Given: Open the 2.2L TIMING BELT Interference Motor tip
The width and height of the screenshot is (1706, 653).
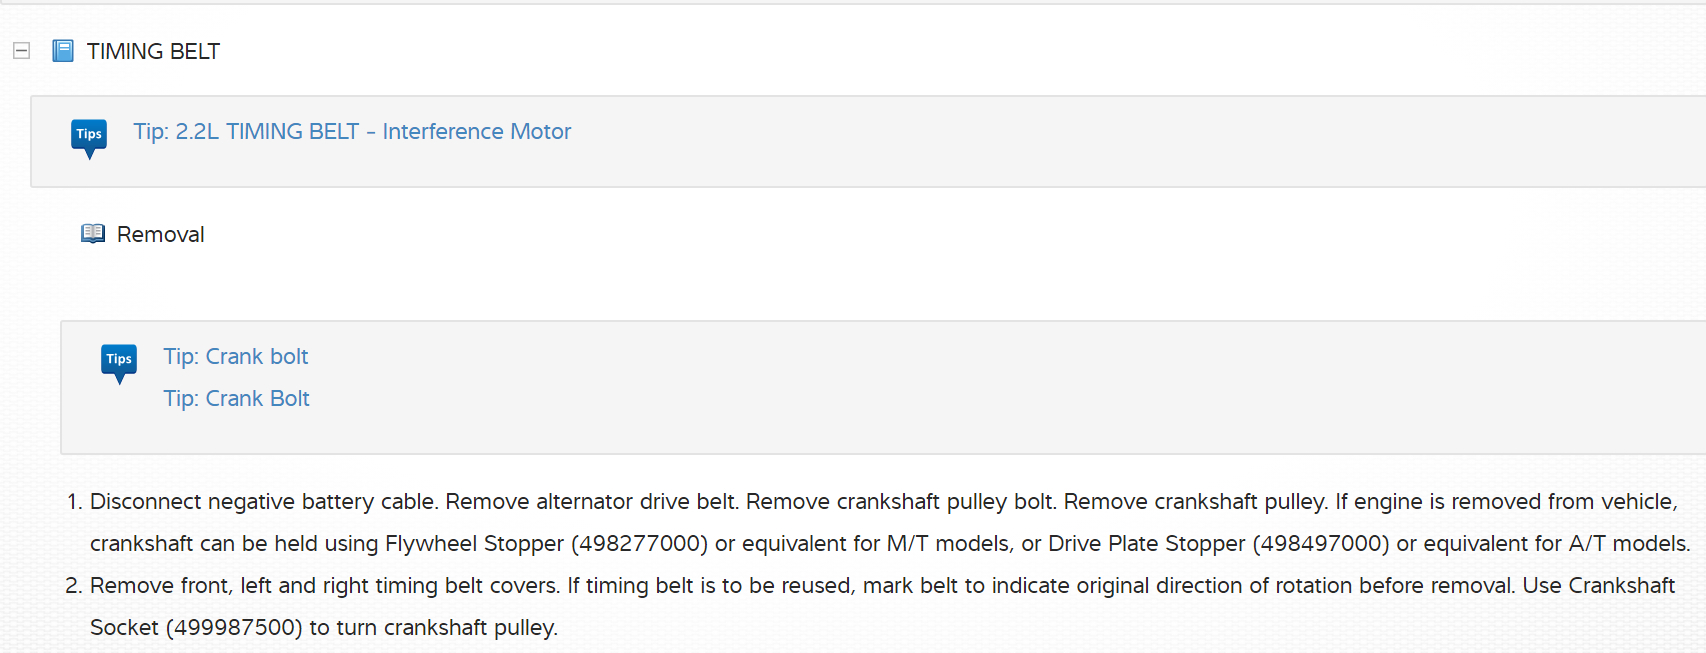Looking at the screenshot, I should tap(352, 132).
